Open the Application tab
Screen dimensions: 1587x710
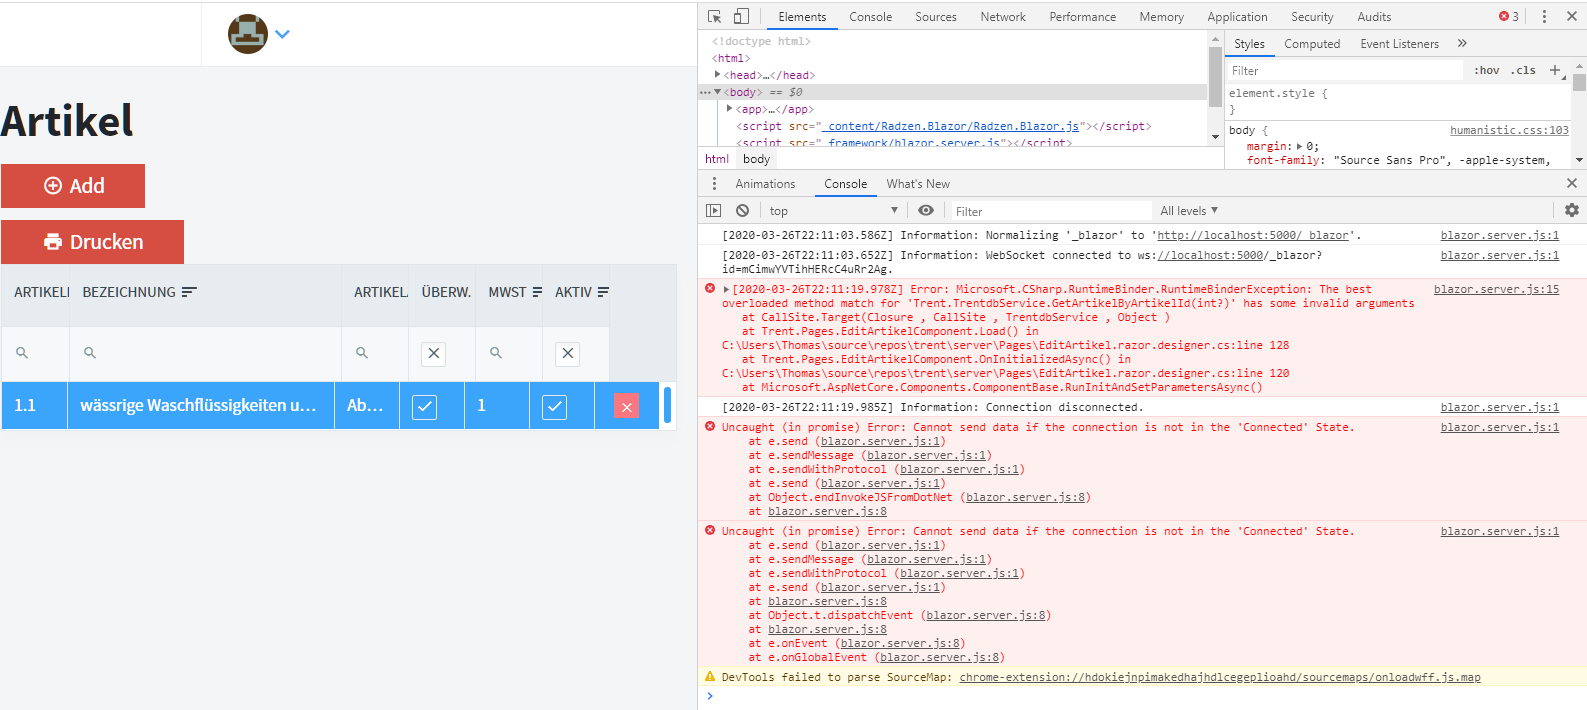pyautogui.click(x=1237, y=17)
